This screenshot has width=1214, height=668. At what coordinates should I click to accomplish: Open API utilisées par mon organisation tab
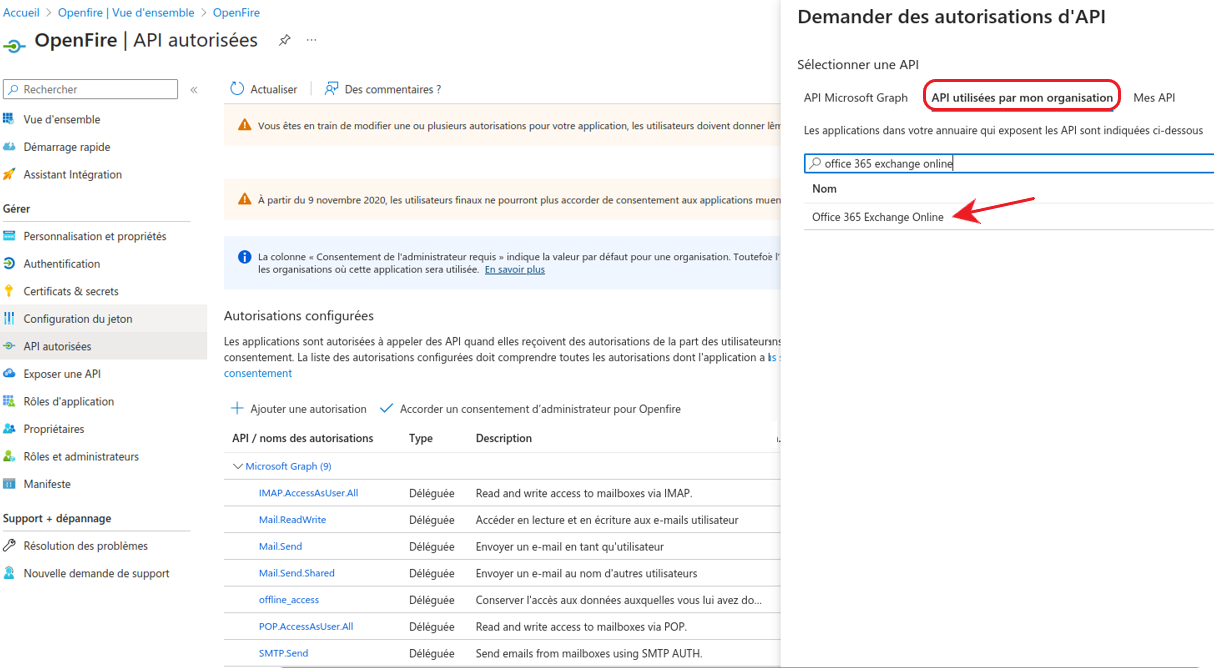pos(1021,97)
